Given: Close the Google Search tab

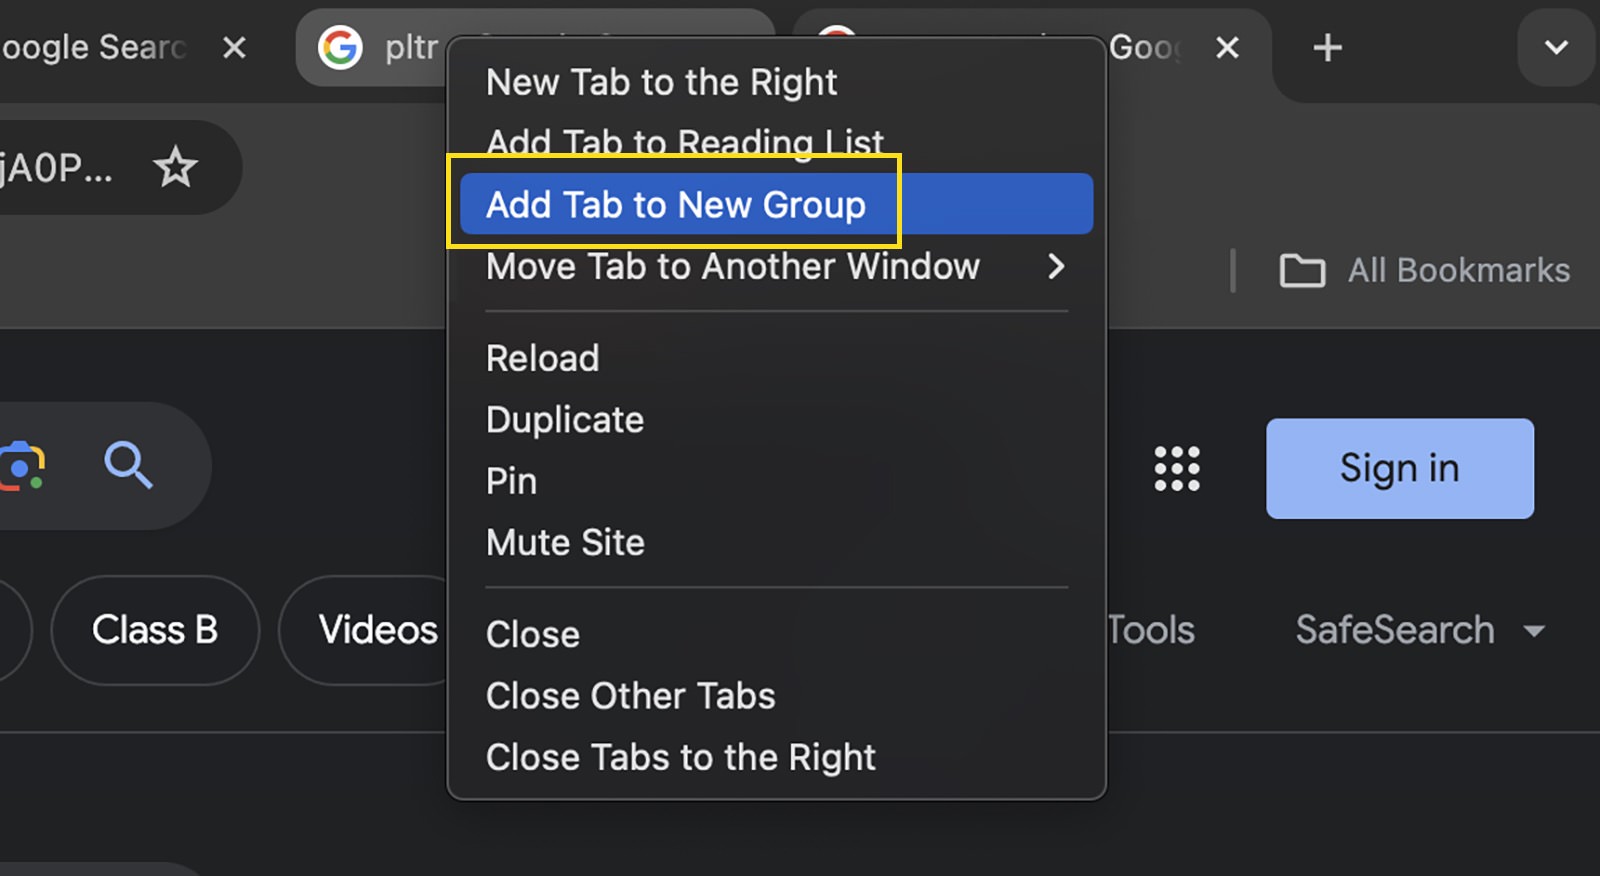Looking at the screenshot, I should 234,47.
